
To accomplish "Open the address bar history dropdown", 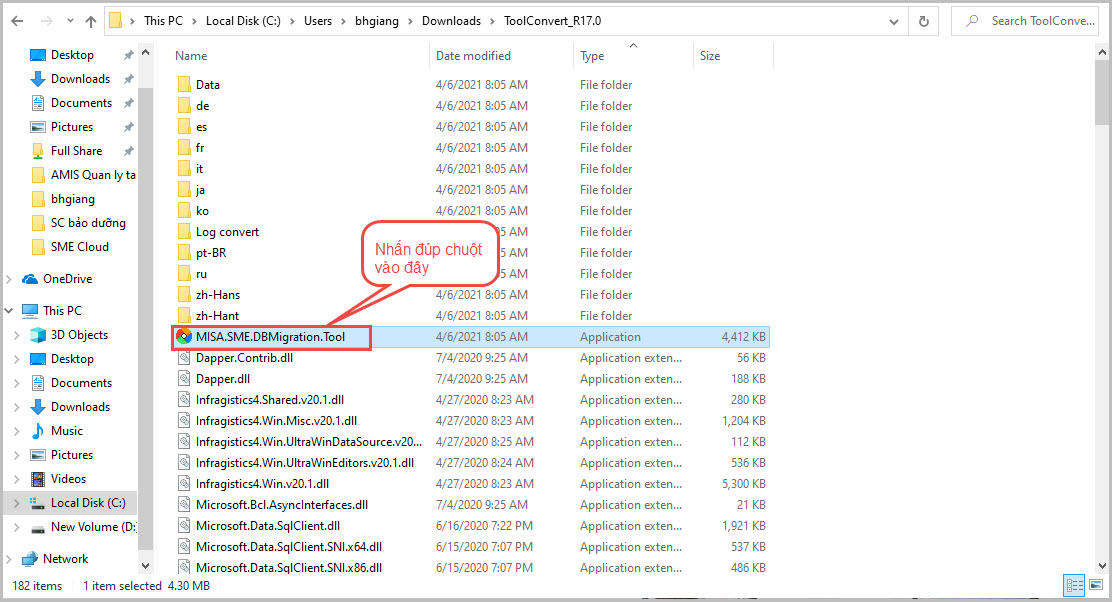I will [x=894, y=21].
